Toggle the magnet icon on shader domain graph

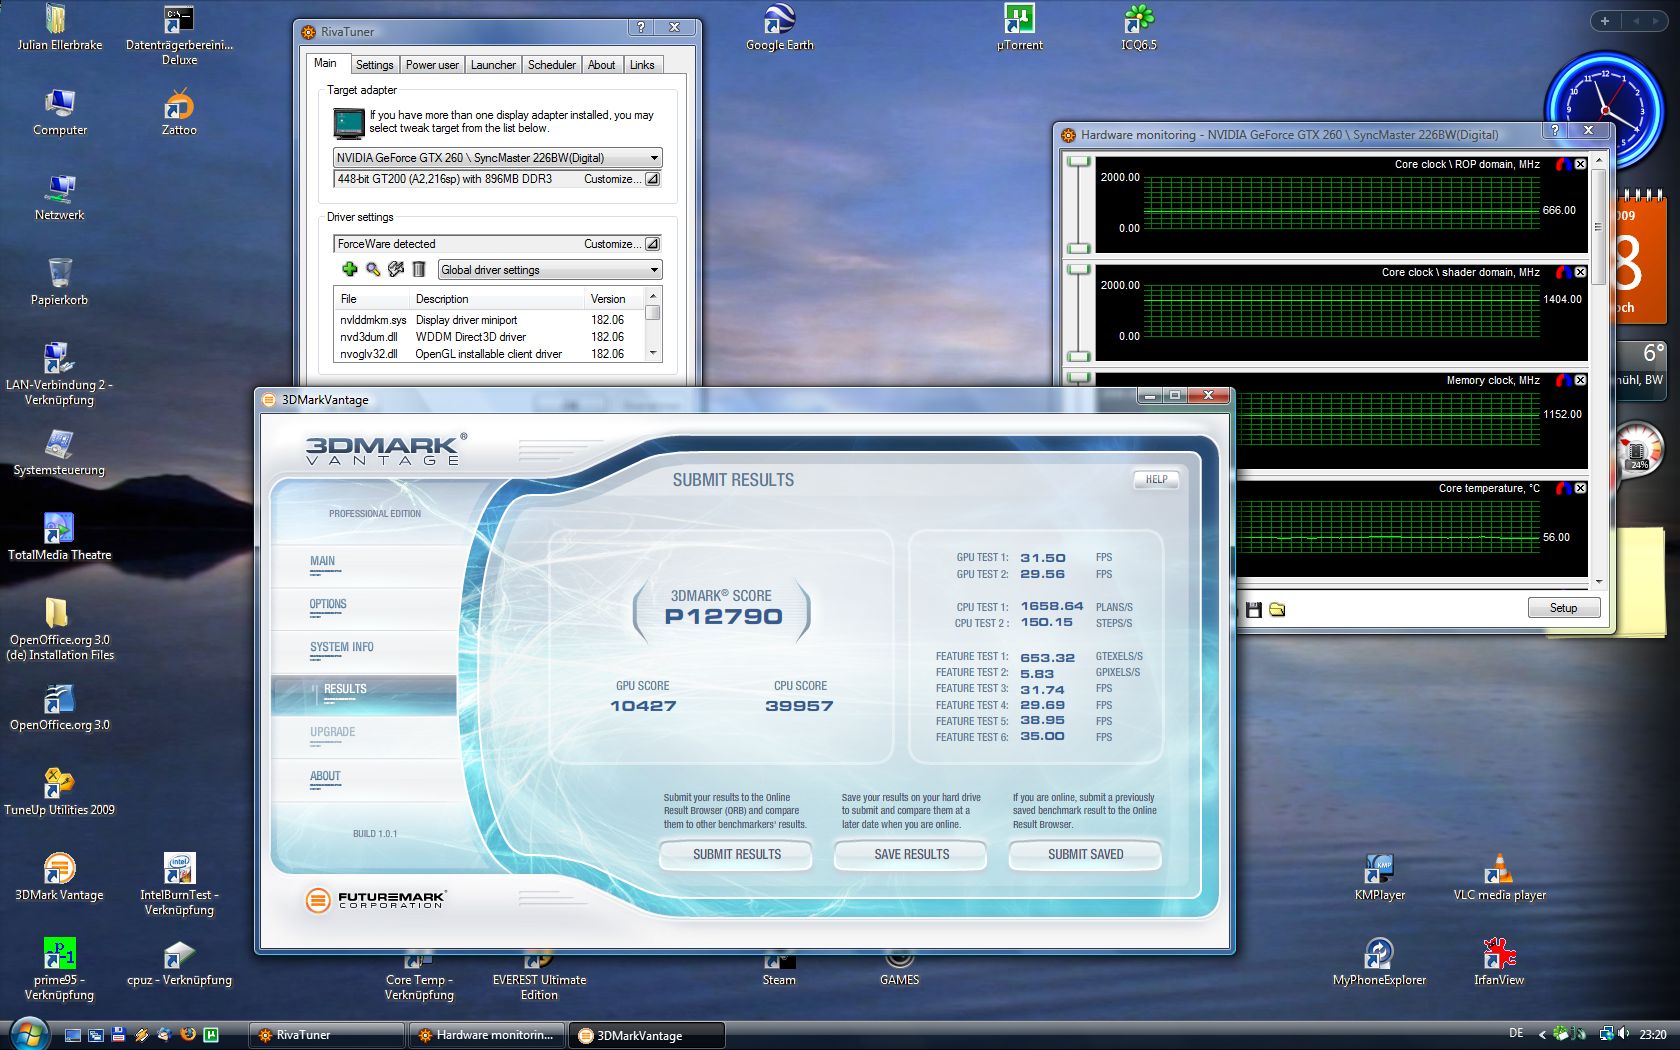[x=1563, y=272]
